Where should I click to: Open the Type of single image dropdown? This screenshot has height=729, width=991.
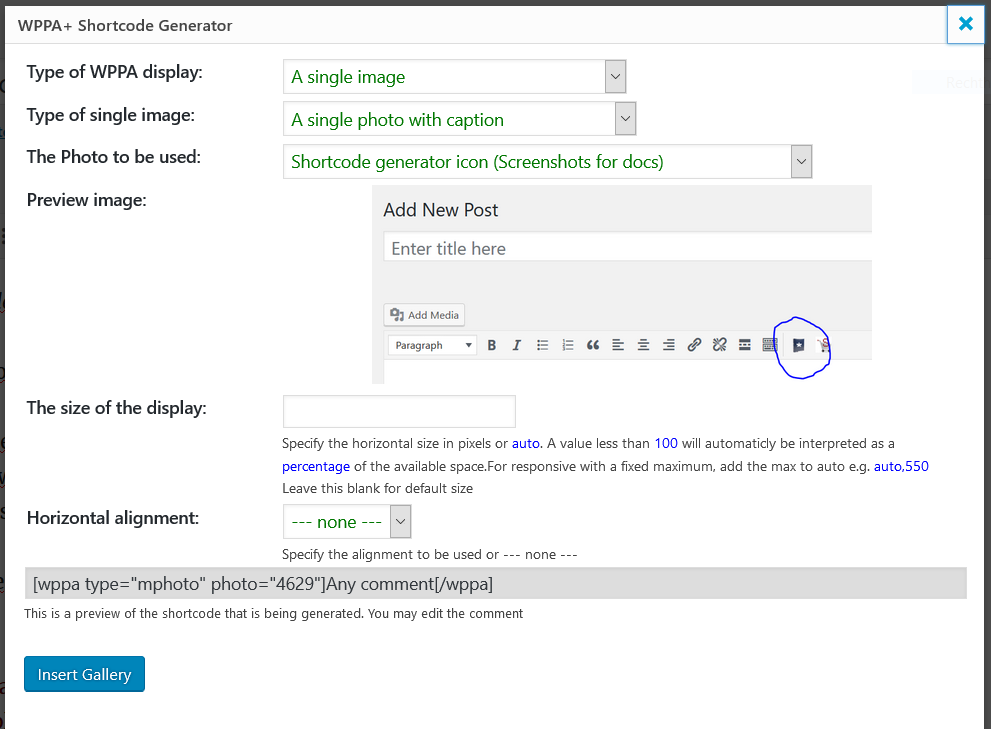460,119
